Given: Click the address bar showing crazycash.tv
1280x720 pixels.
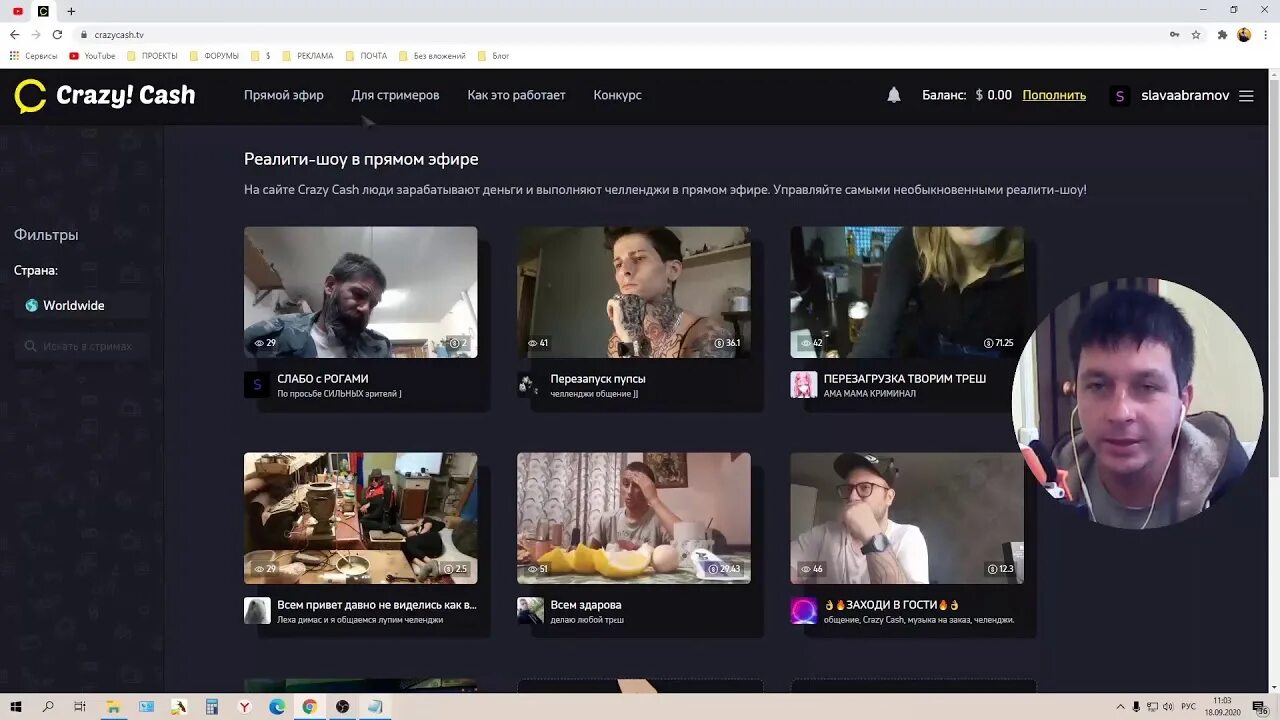Looking at the screenshot, I should [x=620, y=34].
